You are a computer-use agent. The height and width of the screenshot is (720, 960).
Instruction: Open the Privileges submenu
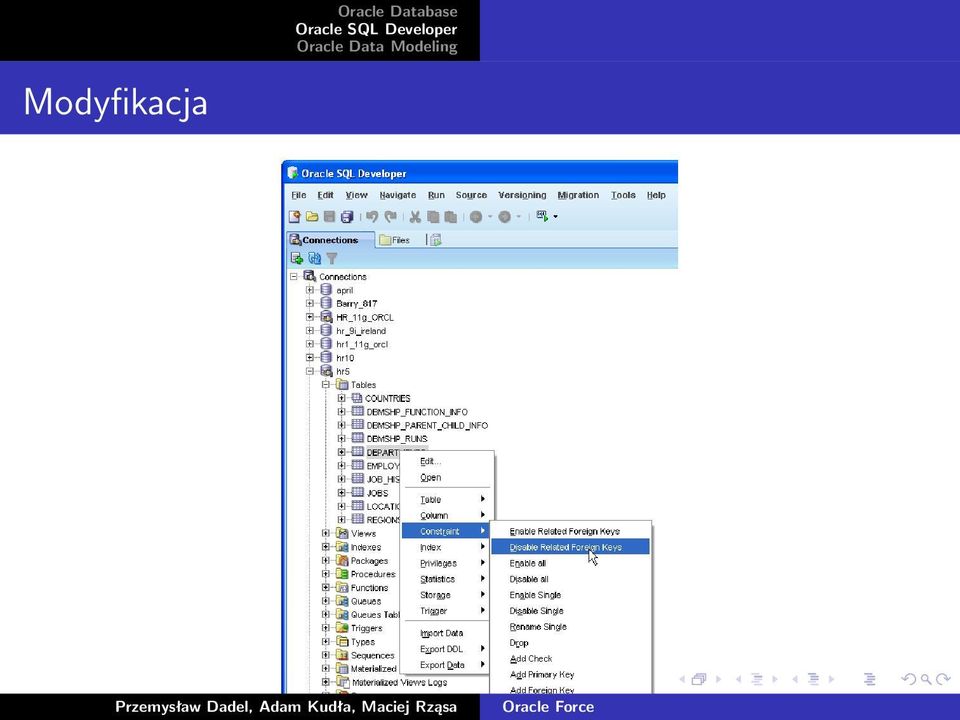[x=447, y=563]
